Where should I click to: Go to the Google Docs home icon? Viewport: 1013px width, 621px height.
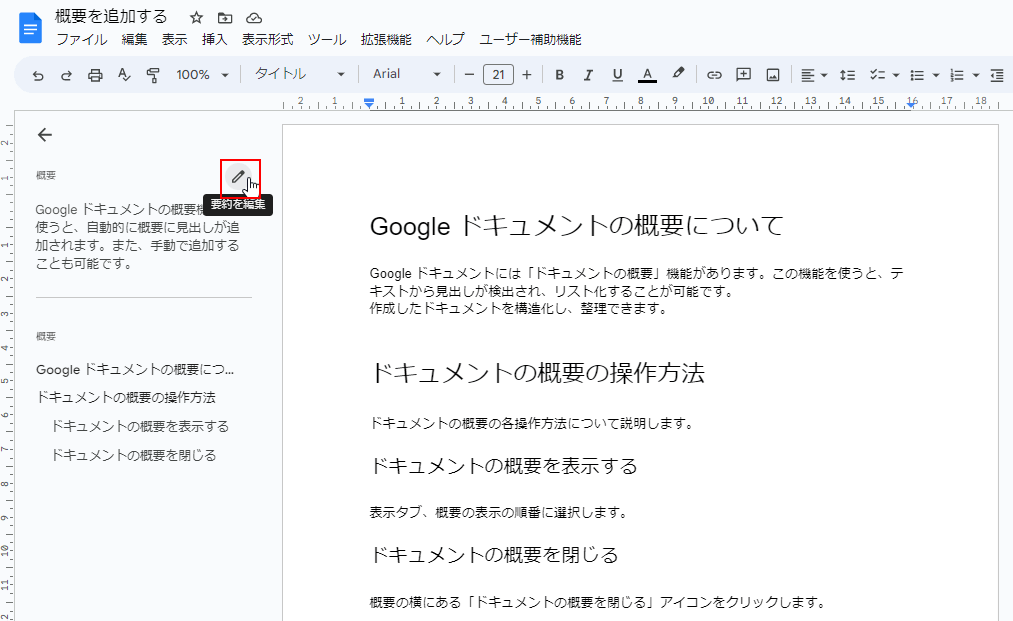[30, 29]
